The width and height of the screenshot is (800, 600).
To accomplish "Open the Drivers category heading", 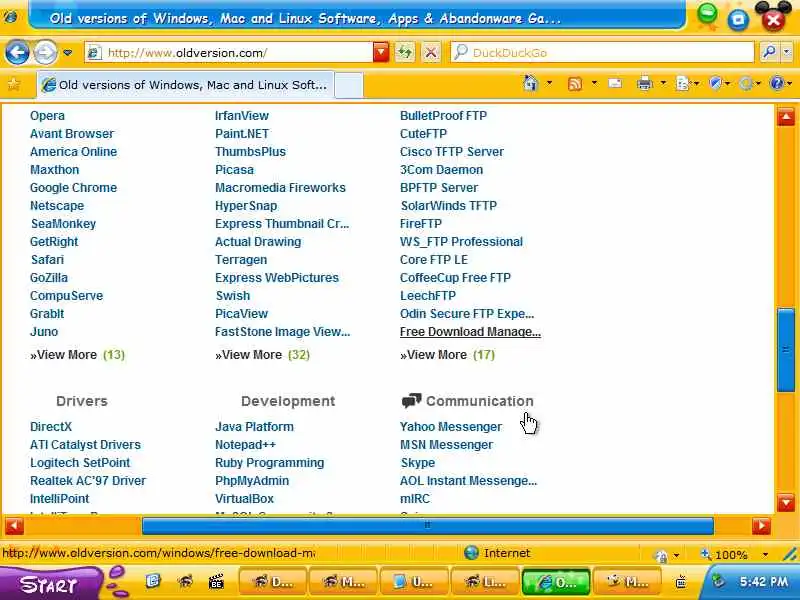I will [x=82, y=401].
